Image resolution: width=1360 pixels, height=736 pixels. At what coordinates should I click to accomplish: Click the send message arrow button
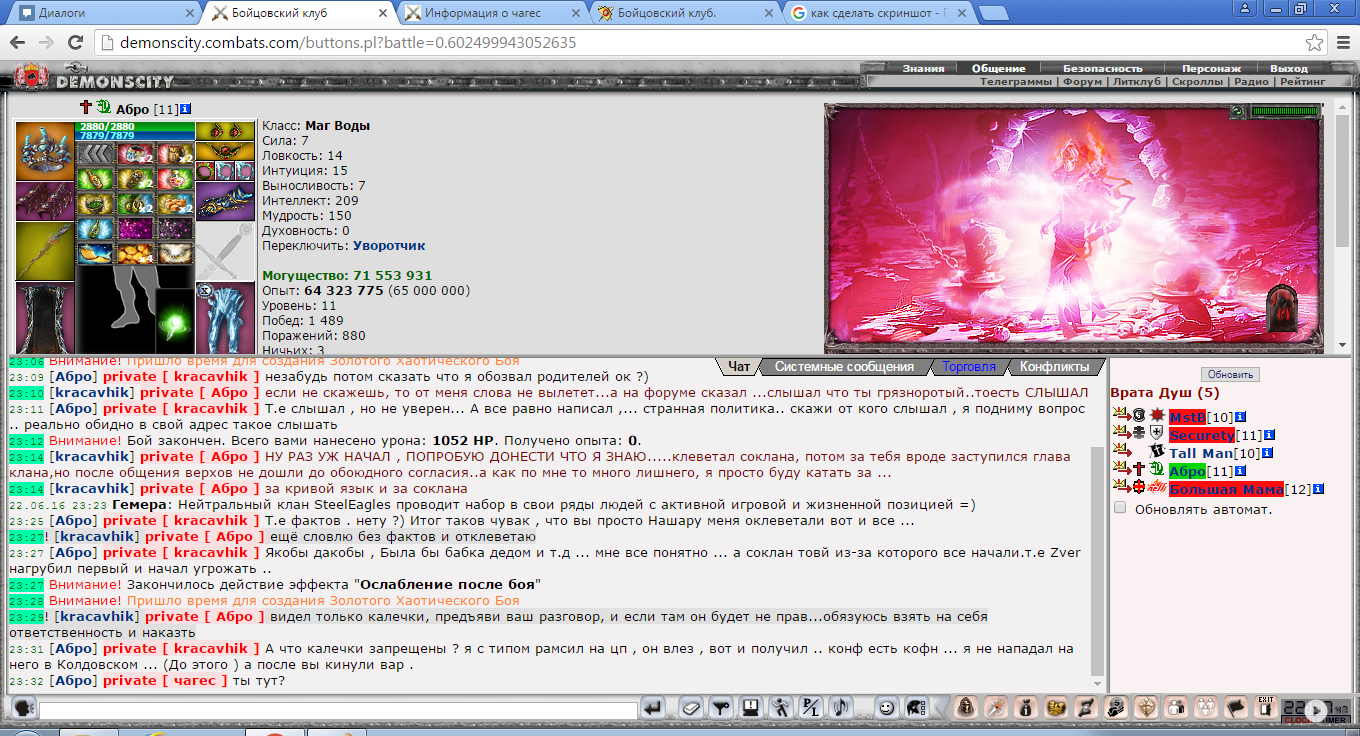pos(653,708)
